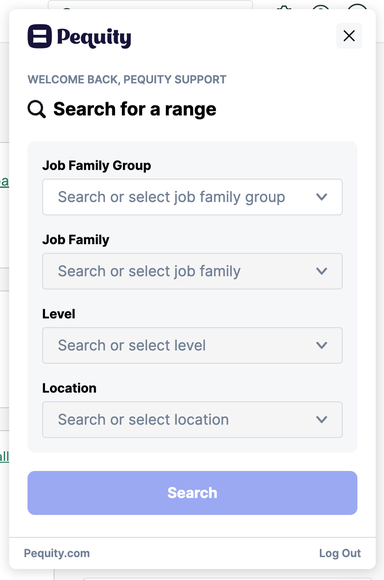This screenshot has width=384, height=580.
Task: Expand the Job Family Group dropdown chevron
Action: [321, 197]
